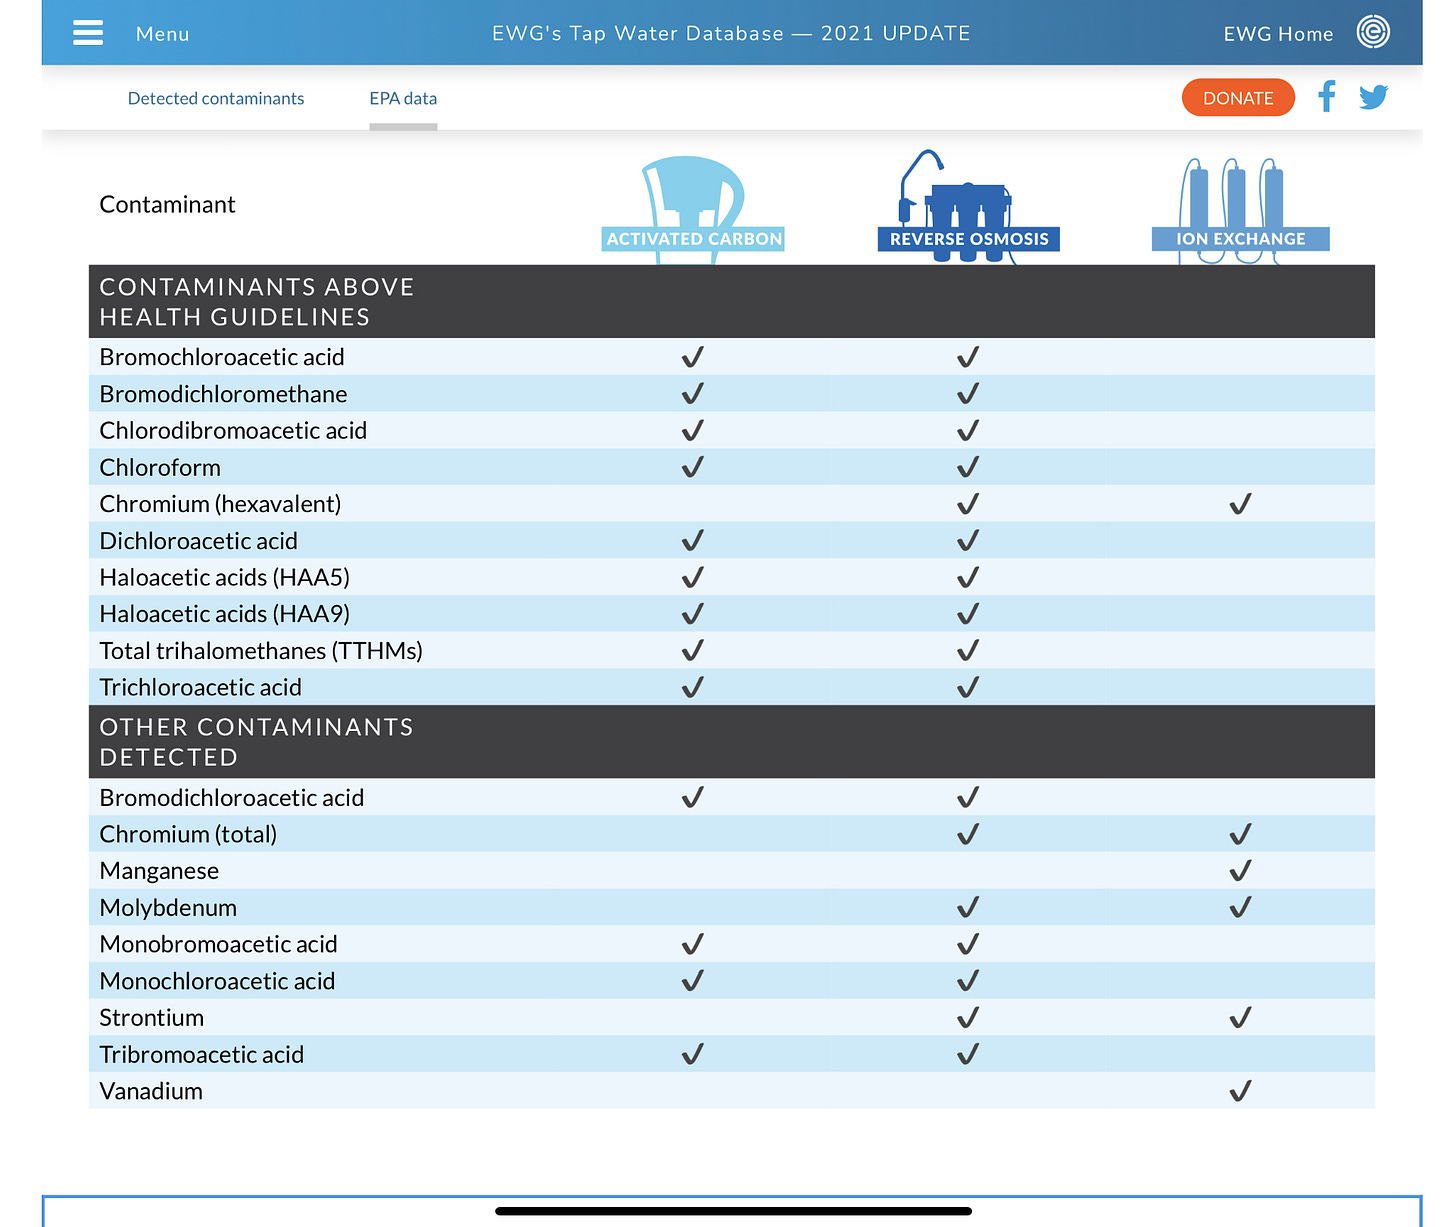Select Bromochloroacetic acid row label

click(222, 357)
